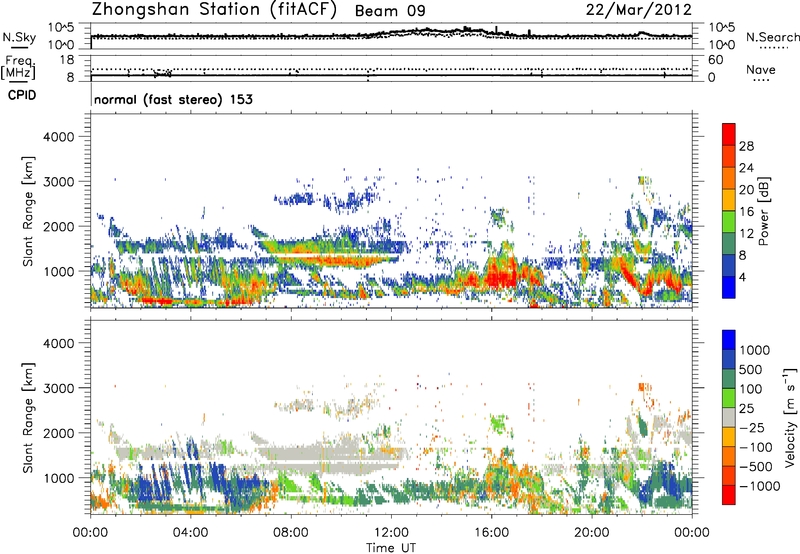
Task: Click the '20:00' time axis label
Action: point(592,533)
